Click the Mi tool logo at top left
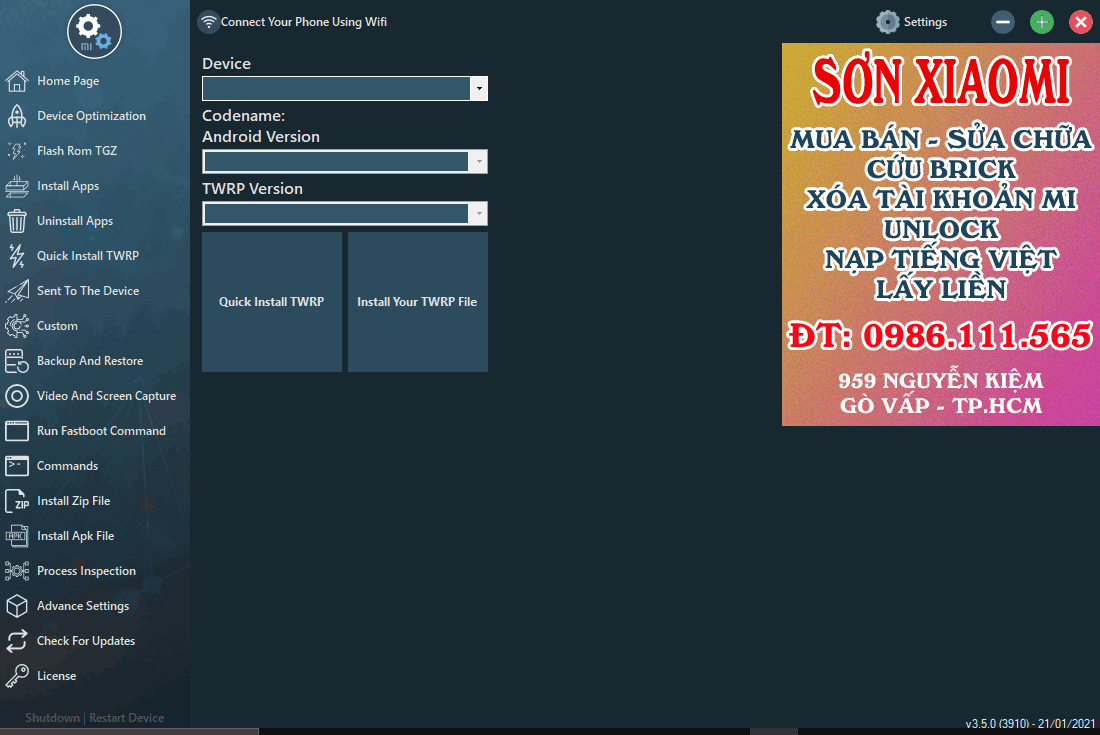This screenshot has width=1100, height=735. [x=94, y=31]
